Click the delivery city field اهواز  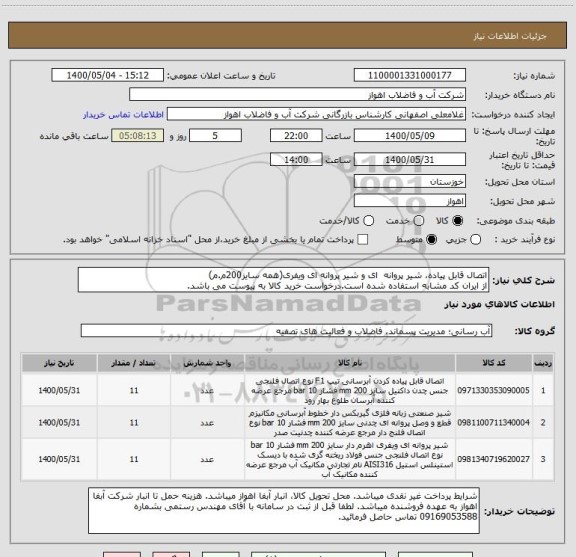[x=410, y=201]
